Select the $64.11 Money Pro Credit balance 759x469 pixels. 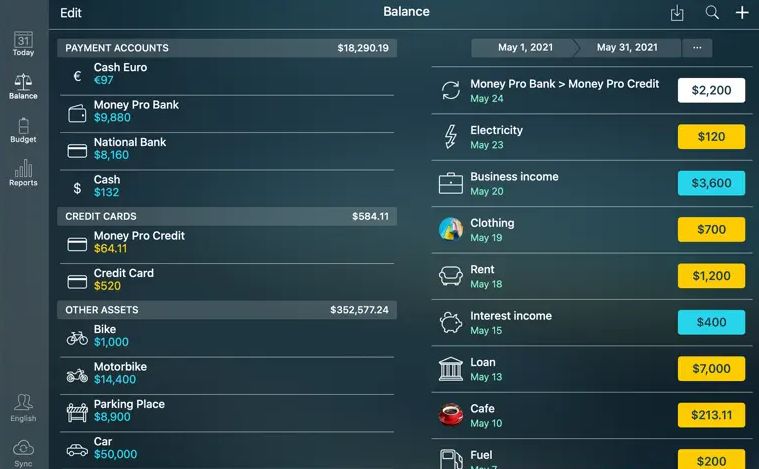[110, 248]
